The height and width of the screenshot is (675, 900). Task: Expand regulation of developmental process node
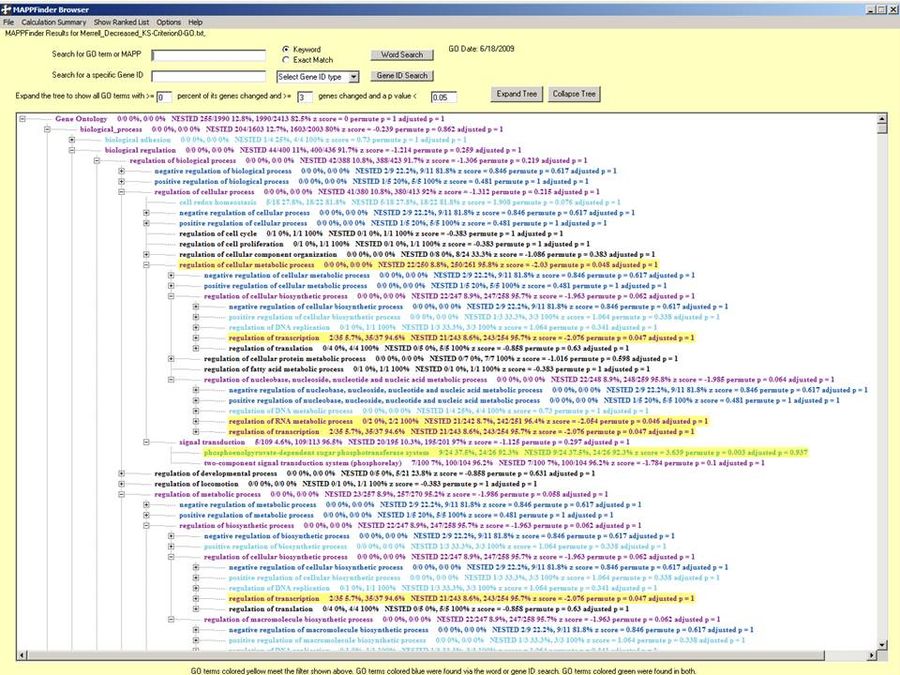[x=121, y=474]
